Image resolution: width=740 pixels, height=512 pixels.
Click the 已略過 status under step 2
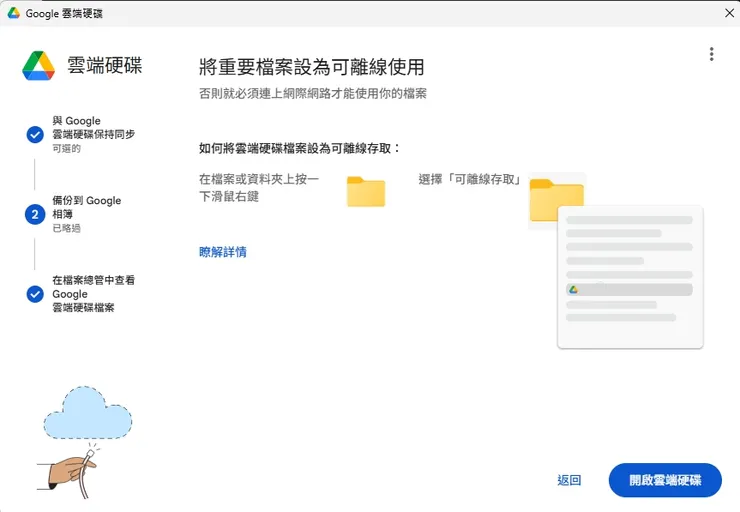pos(66,228)
